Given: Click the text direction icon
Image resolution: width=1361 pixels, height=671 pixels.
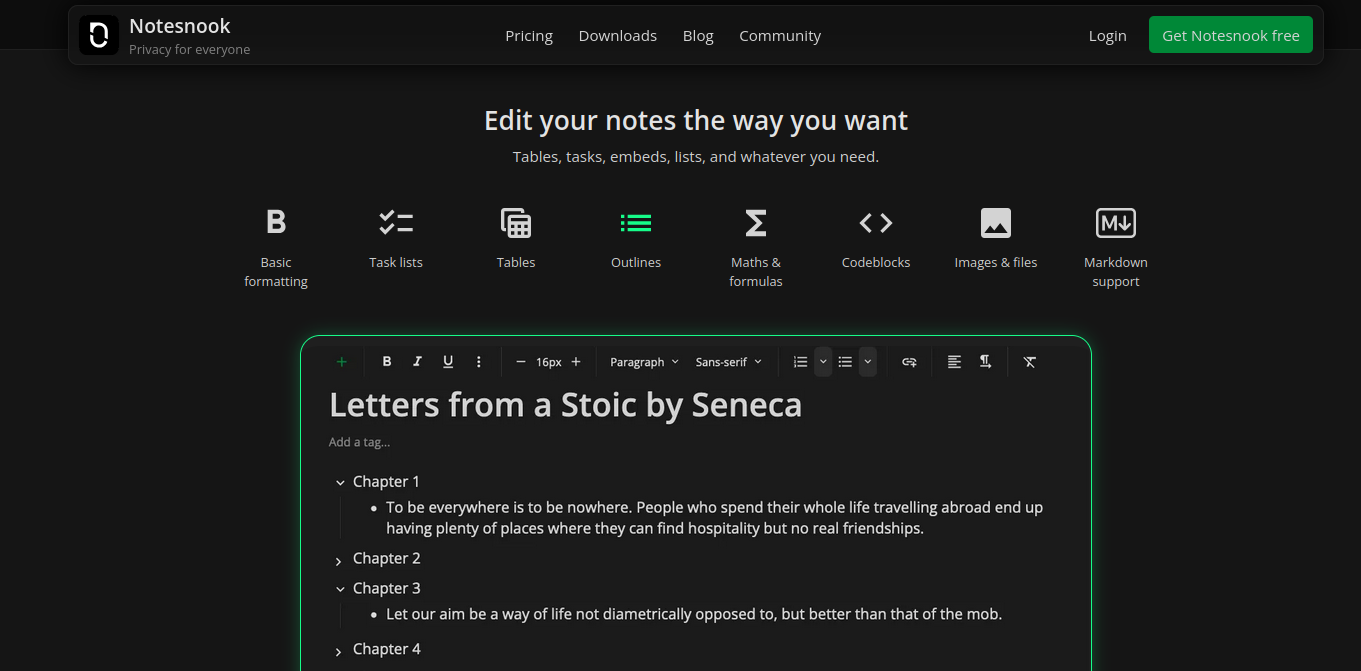Looking at the screenshot, I should click(x=985, y=362).
